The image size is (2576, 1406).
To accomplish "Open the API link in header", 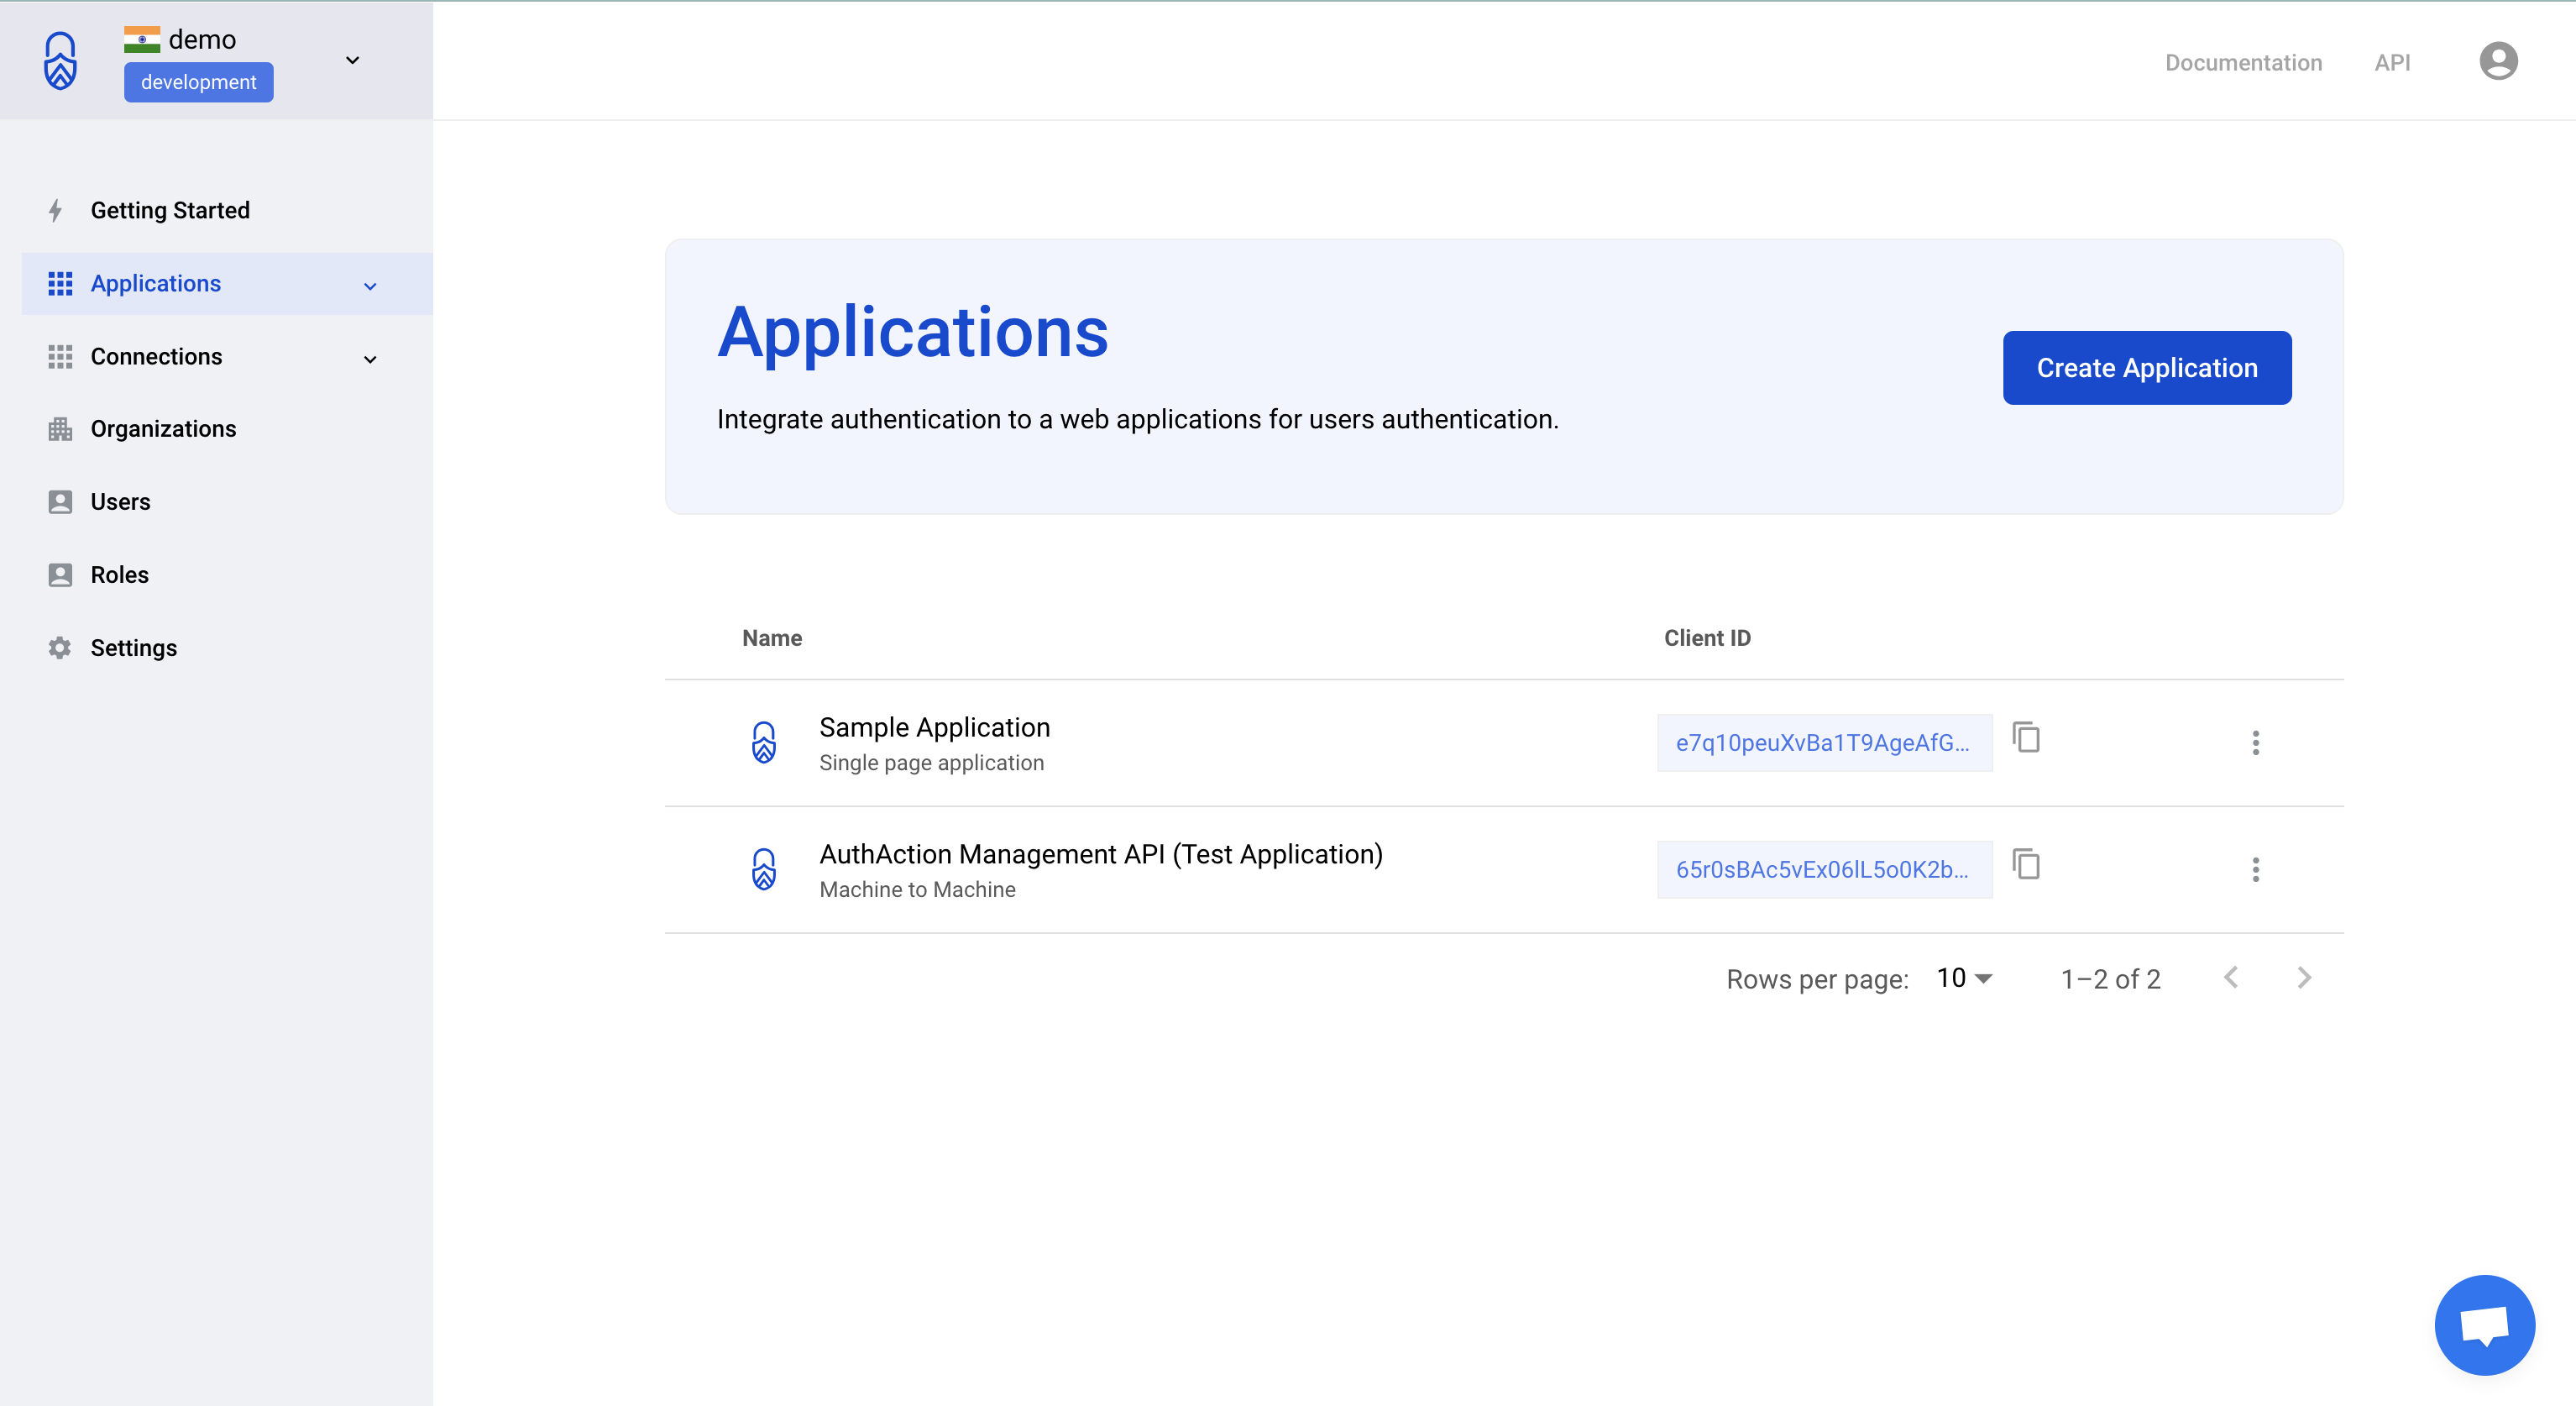I will [x=2392, y=62].
